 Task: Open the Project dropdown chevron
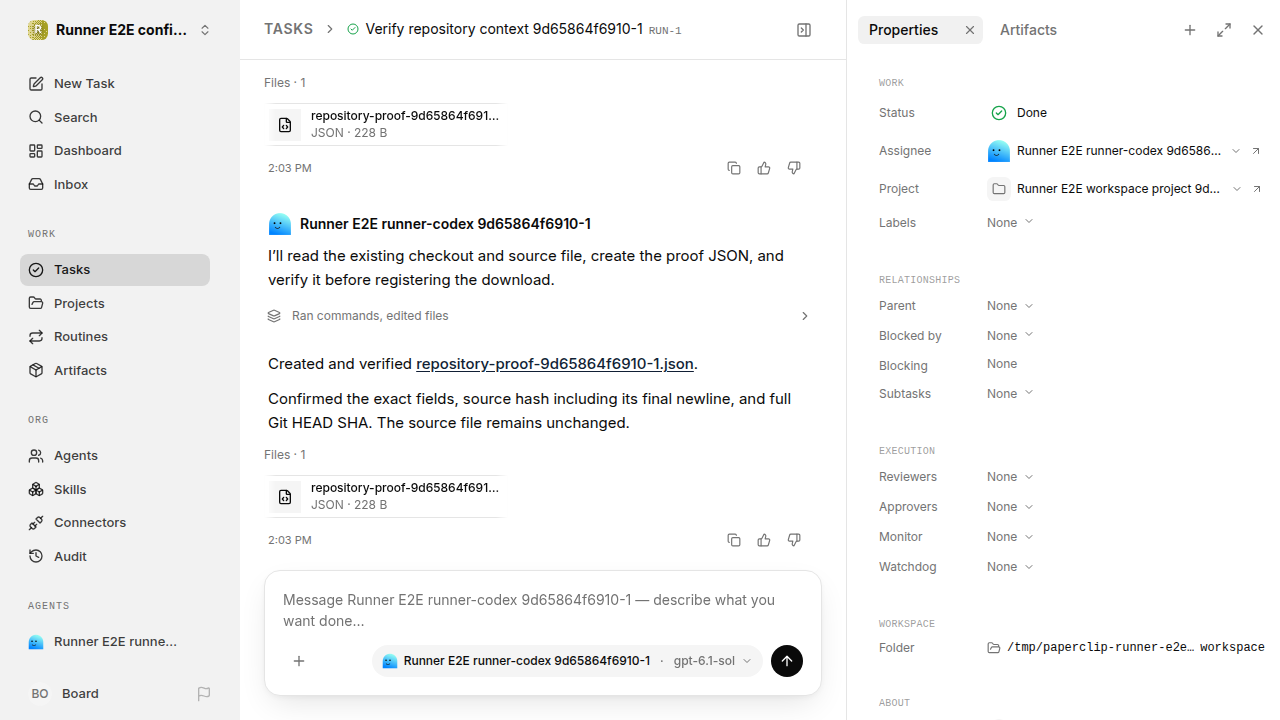click(1237, 189)
